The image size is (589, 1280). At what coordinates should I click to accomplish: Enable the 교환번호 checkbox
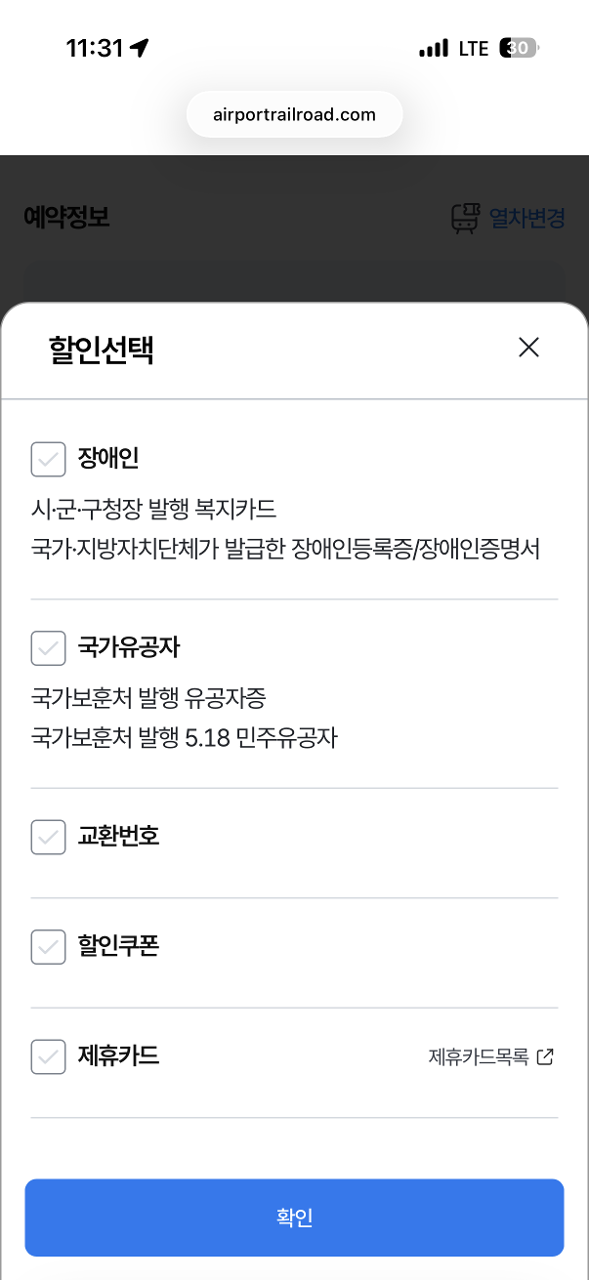(48, 837)
